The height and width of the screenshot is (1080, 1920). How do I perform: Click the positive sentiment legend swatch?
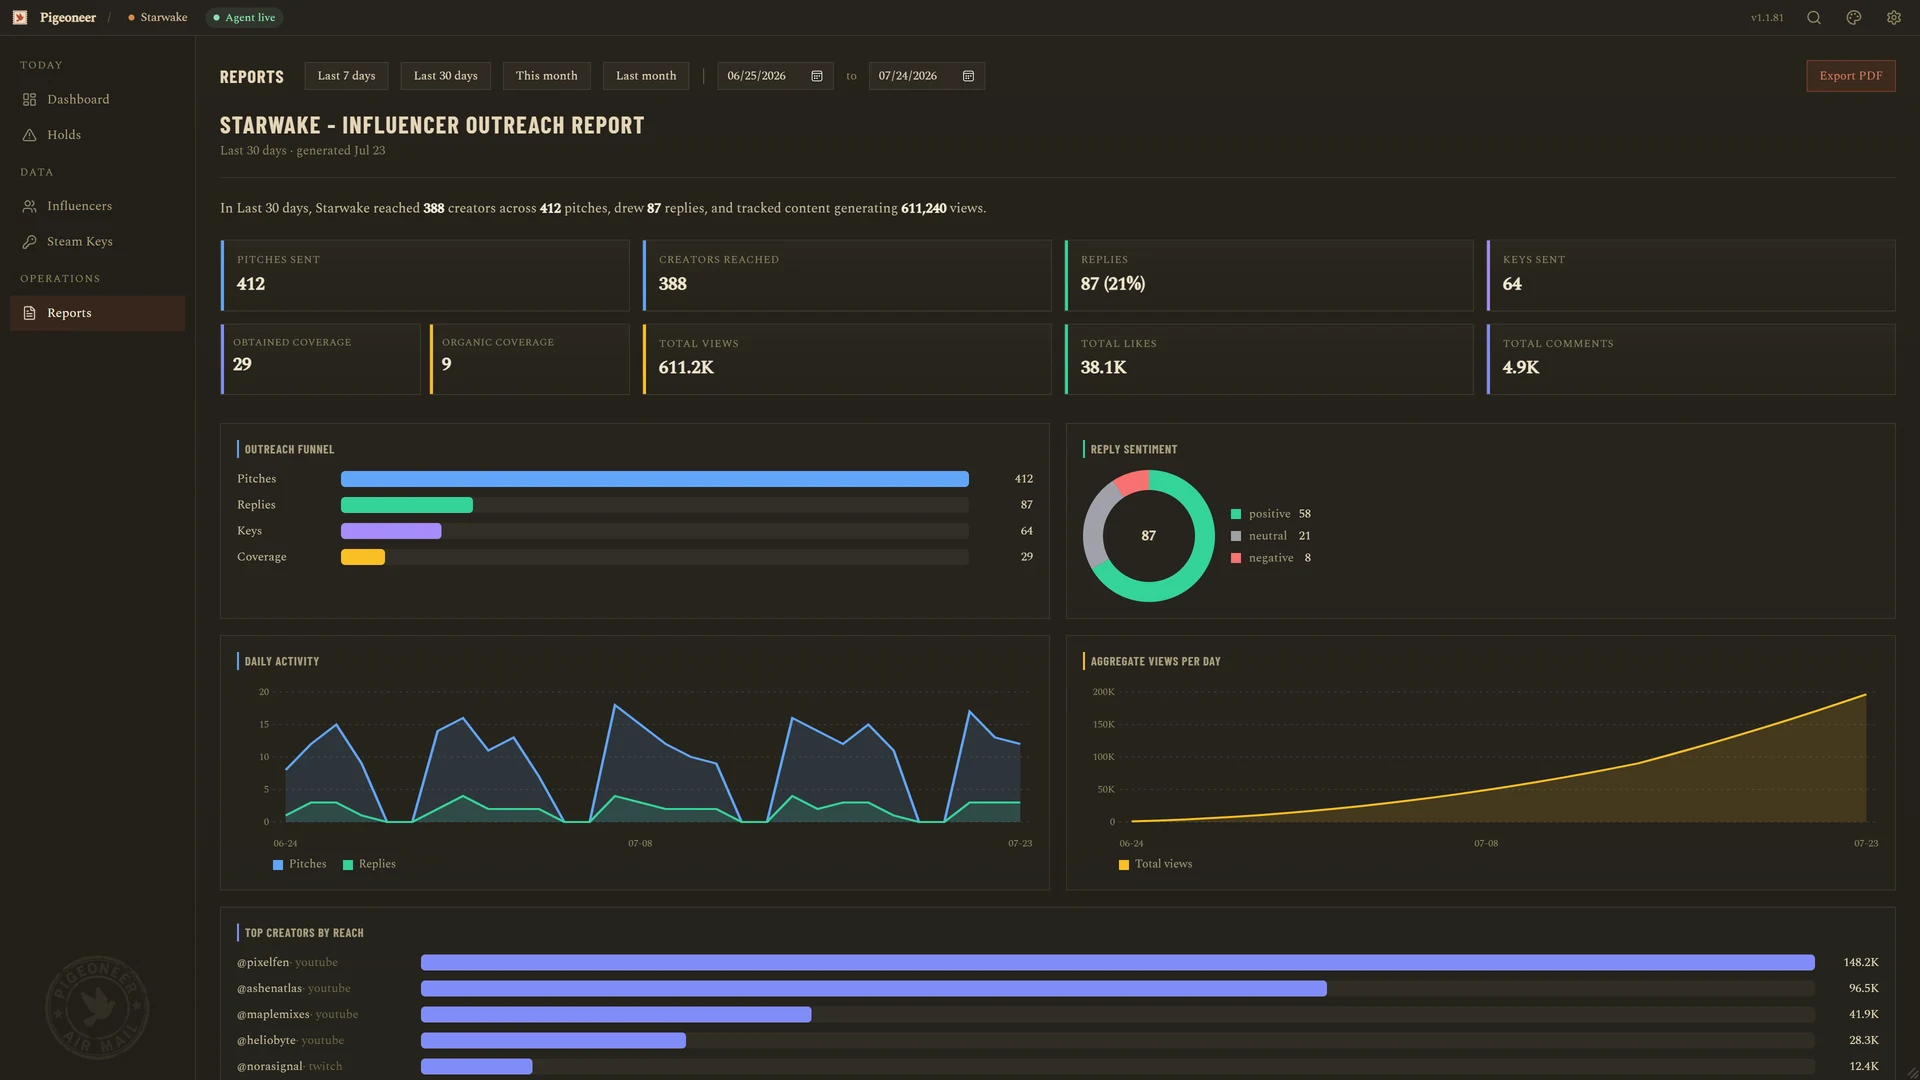1236,514
